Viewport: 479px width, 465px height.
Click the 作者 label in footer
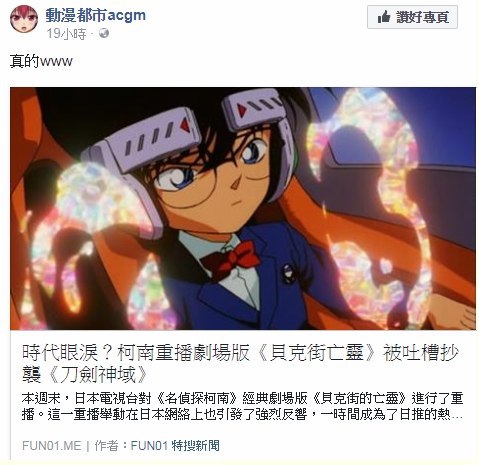coord(106,446)
